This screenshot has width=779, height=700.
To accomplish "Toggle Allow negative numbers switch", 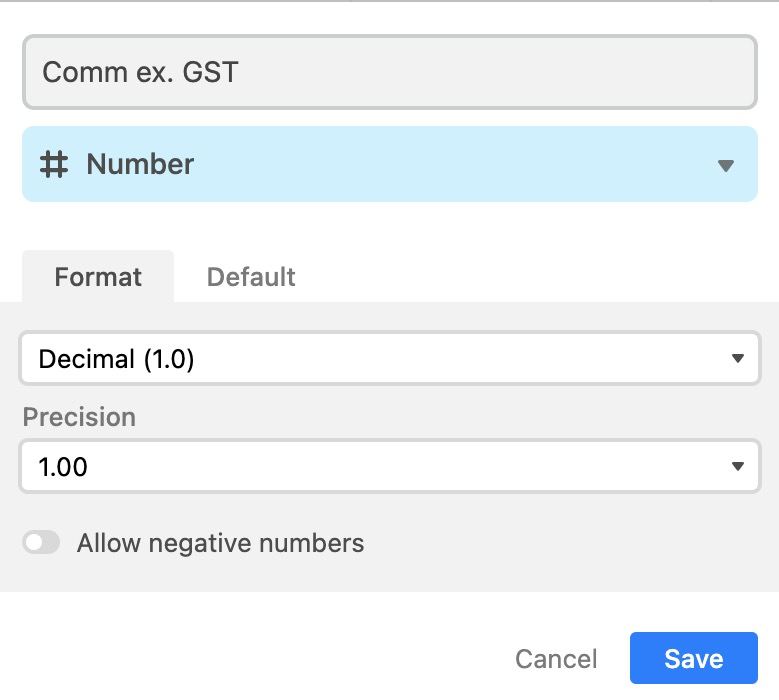I will pyautogui.click(x=41, y=542).
